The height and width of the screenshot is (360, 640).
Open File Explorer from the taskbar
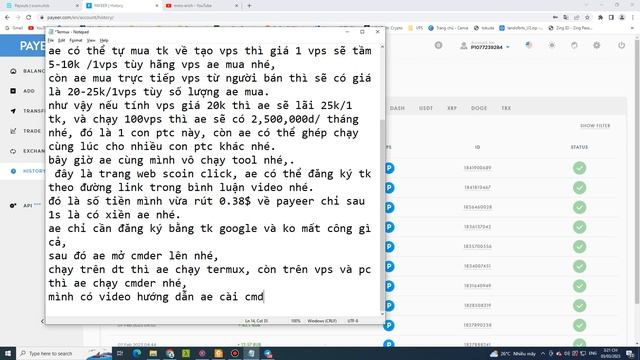click(x=153, y=353)
